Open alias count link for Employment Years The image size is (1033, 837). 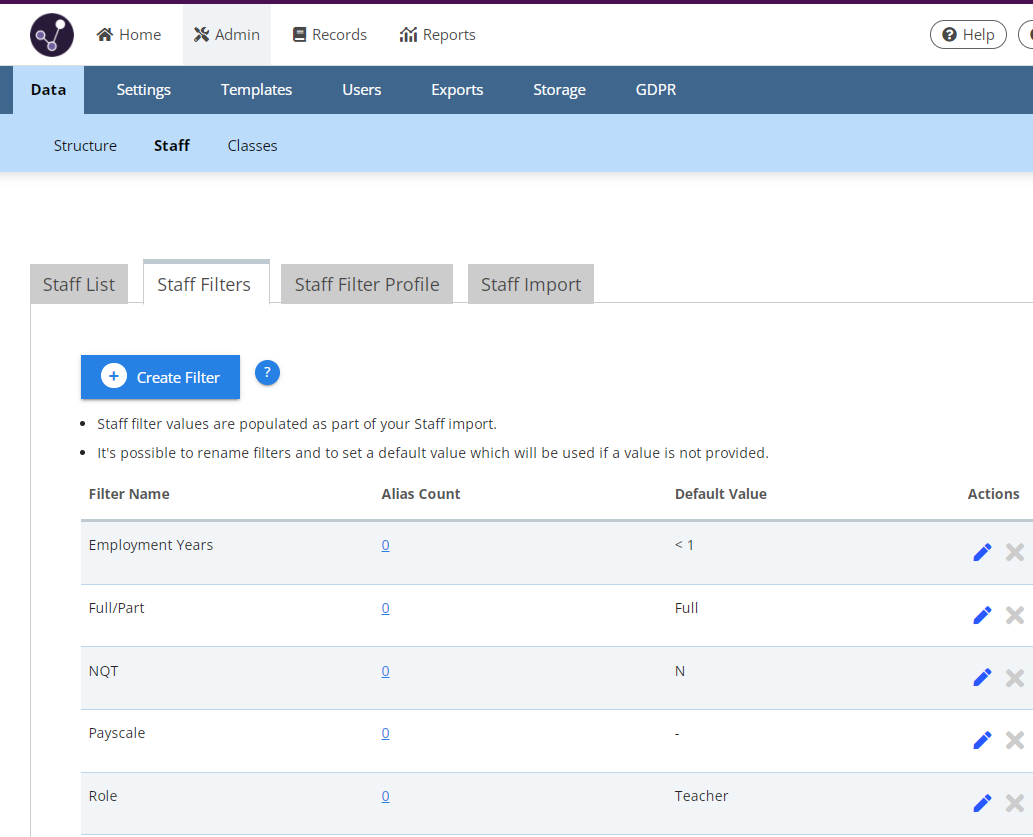385,545
